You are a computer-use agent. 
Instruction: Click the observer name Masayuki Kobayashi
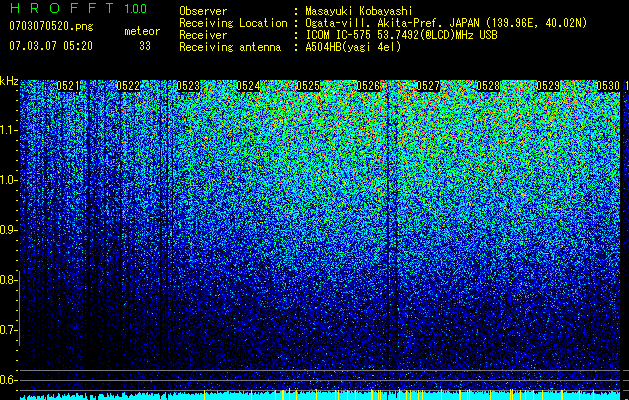[359, 11]
